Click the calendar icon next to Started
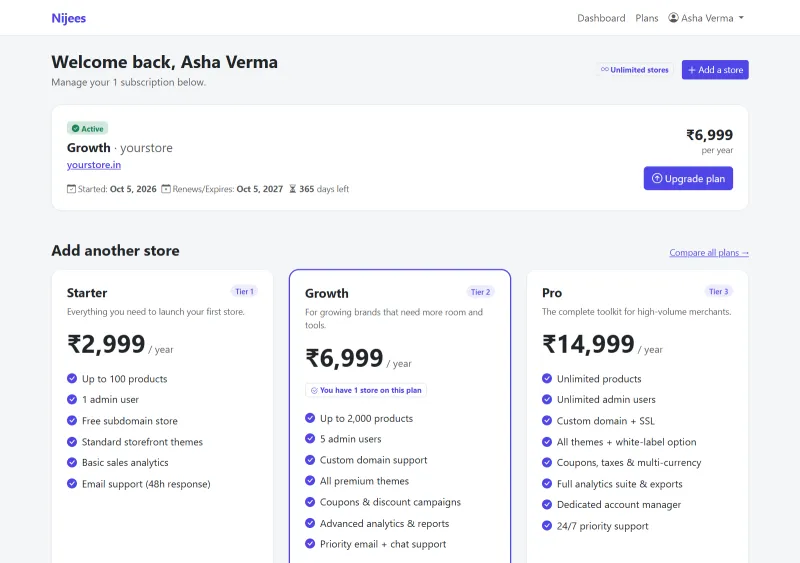The height and width of the screenshot is (563, 800). click(x=71, y=189)
